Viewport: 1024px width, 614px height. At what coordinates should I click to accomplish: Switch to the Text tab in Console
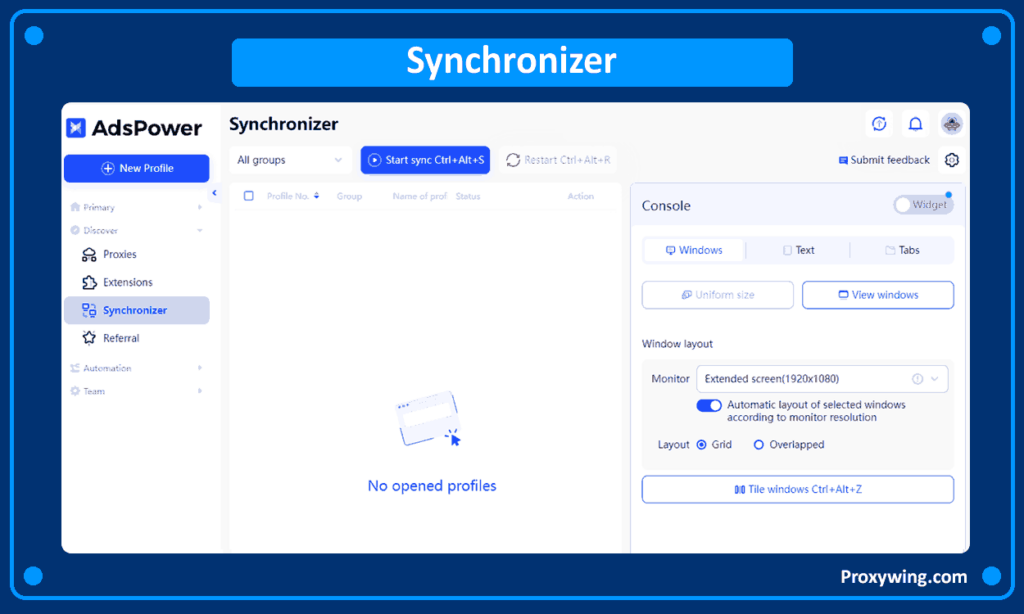click(x=798, y=250)
